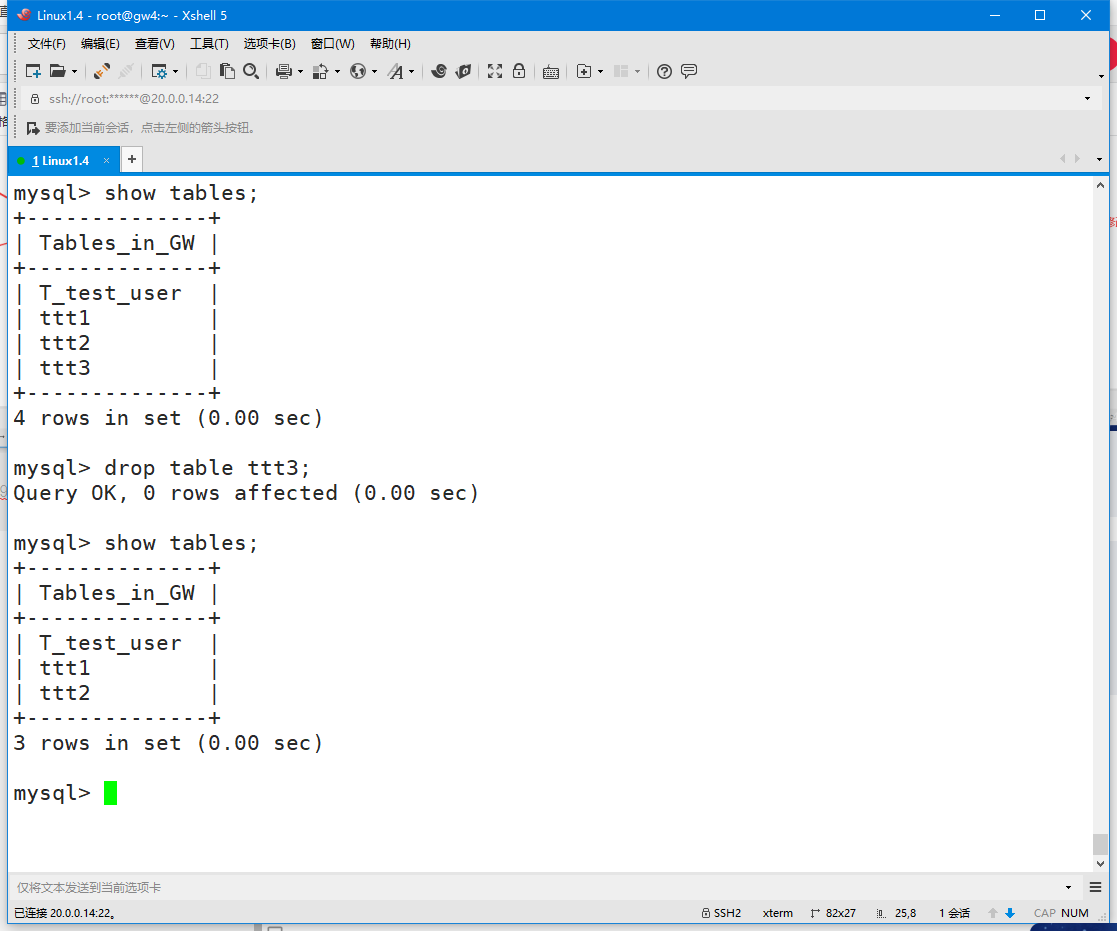
Task: Click the NUM lock status indicator
Action: coord(1075,913)
